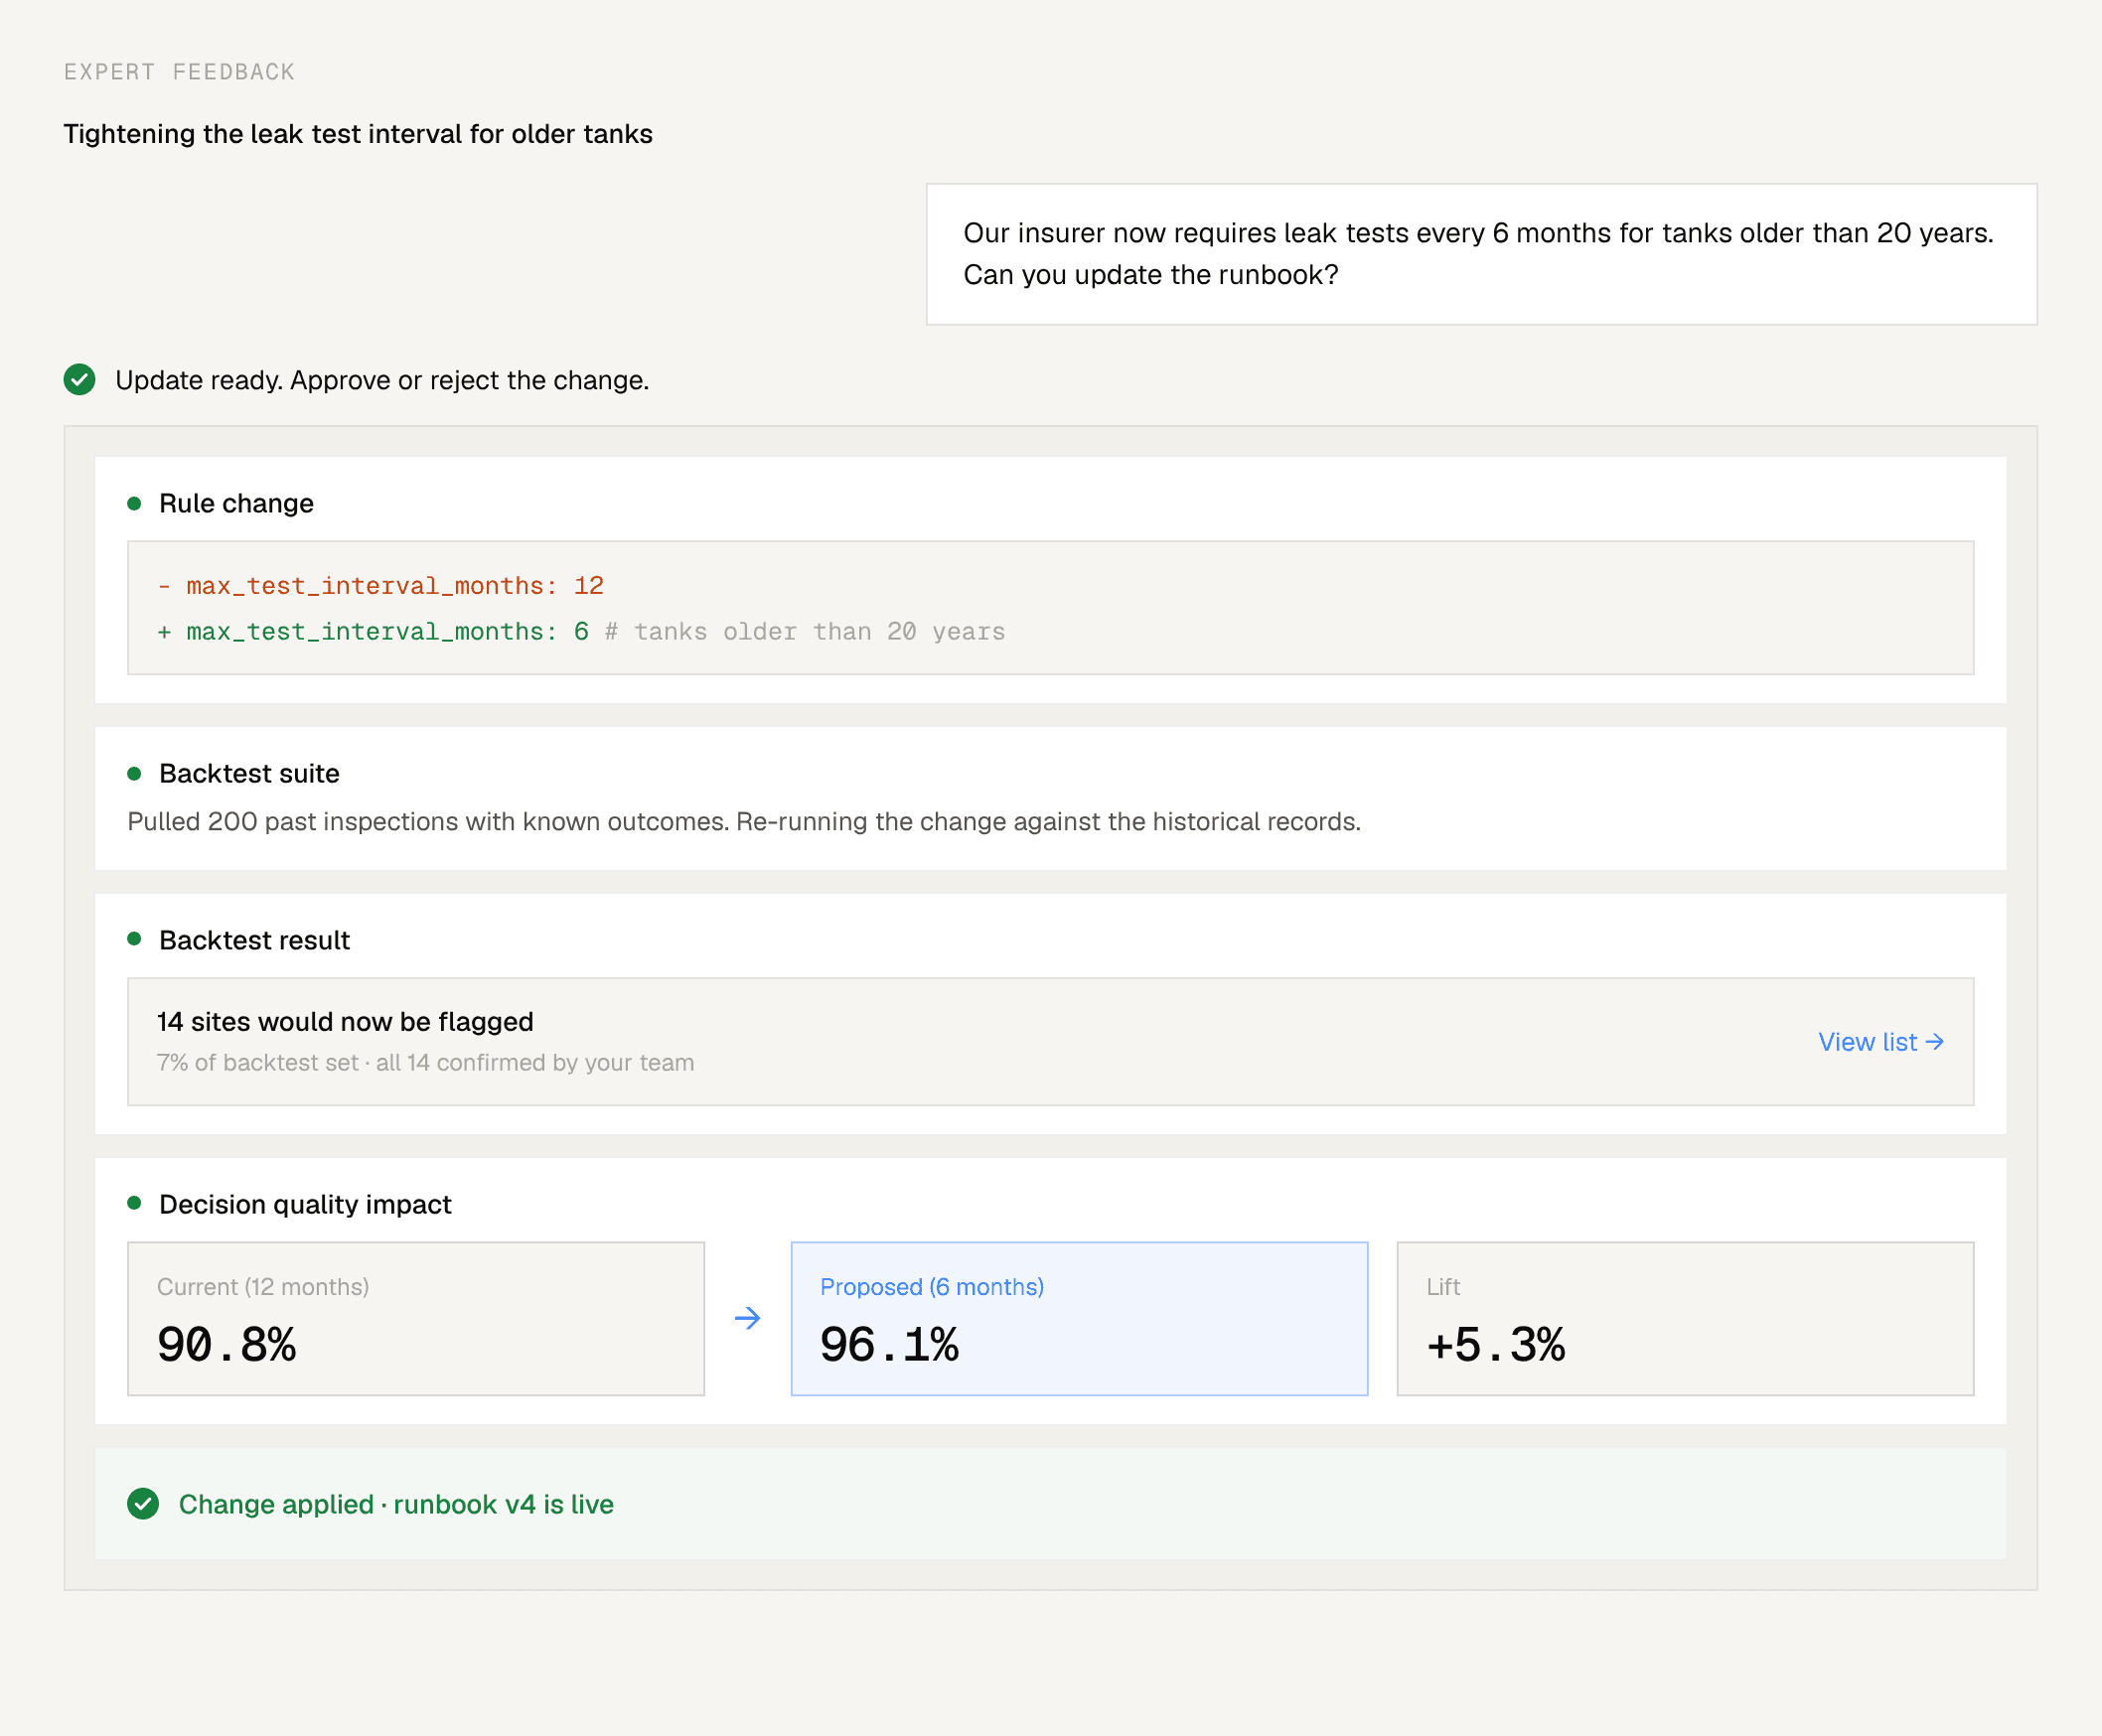Screen dimensions: 2102x1736
Task: Click the dot beside Decision quality impact
Action: (134, 1203)
